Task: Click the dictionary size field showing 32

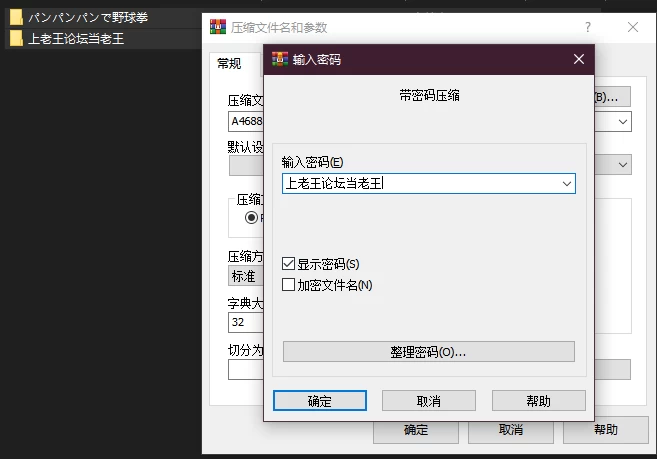Action: (246, 322)
